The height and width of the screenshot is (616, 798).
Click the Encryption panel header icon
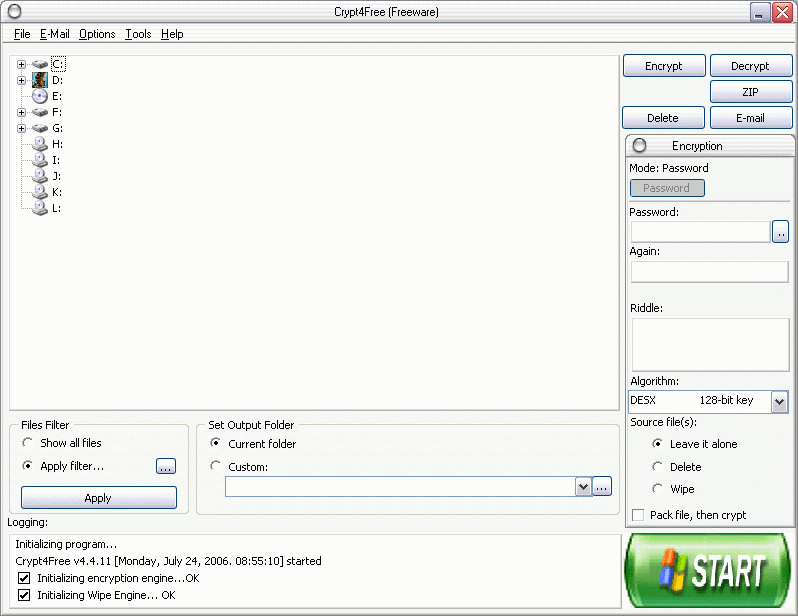point(640,146)
